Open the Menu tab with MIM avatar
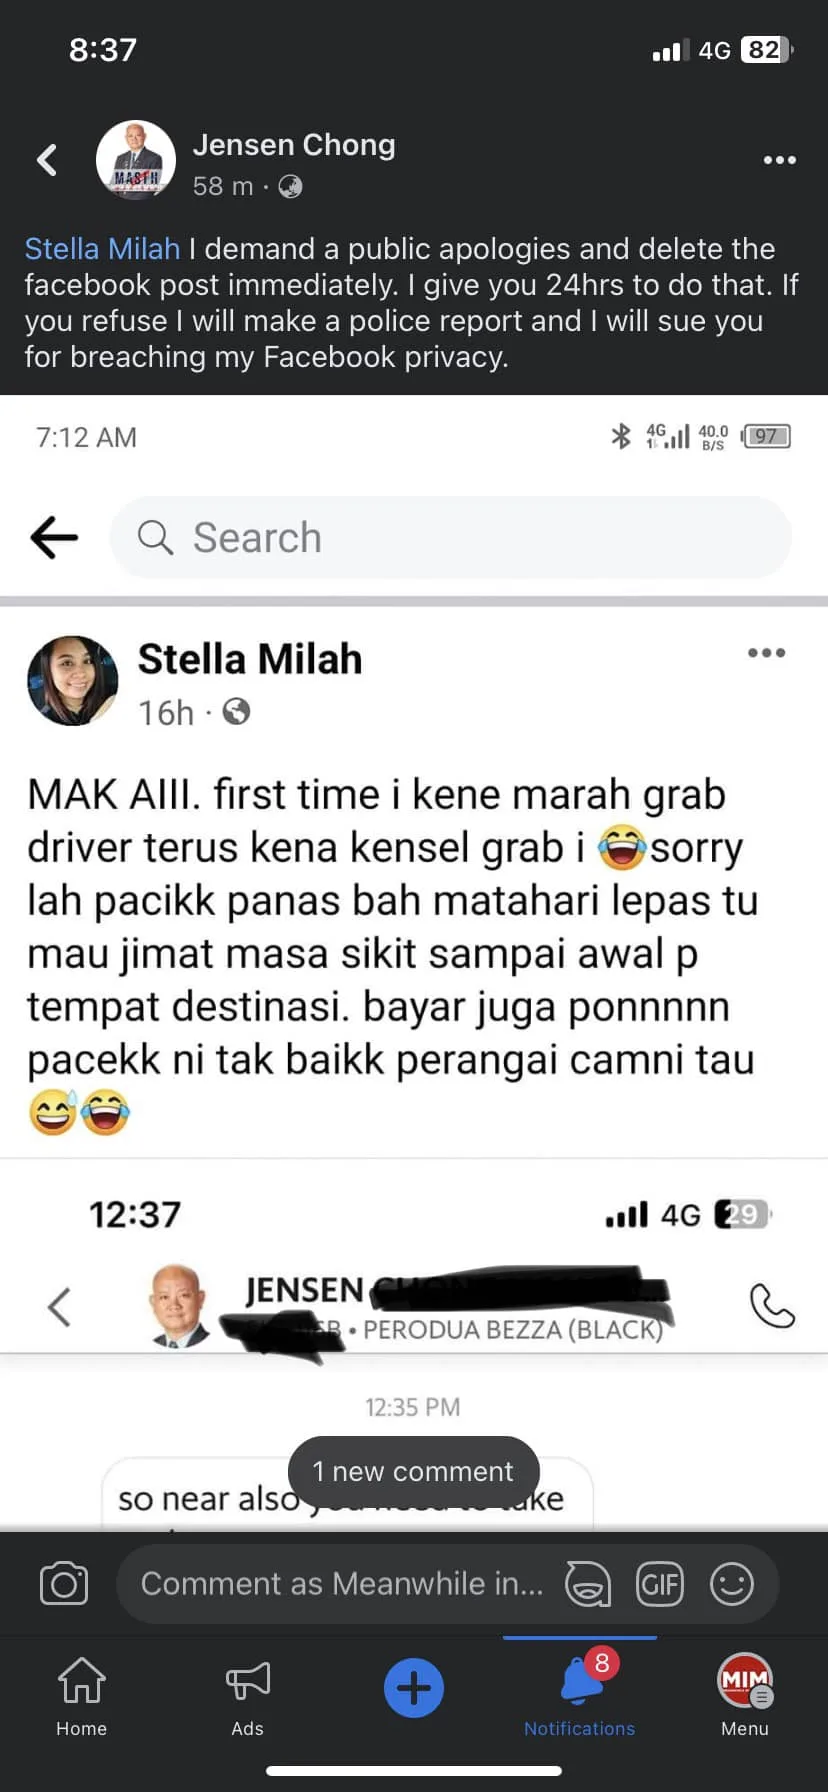 pos(745,1697)
